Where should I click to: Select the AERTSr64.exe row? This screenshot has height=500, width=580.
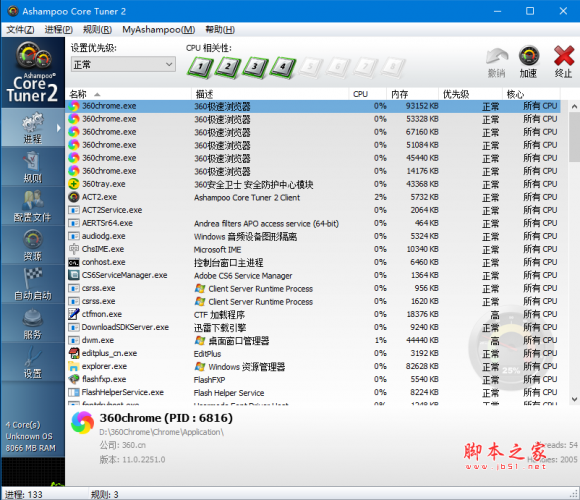(x=313, y=223)
